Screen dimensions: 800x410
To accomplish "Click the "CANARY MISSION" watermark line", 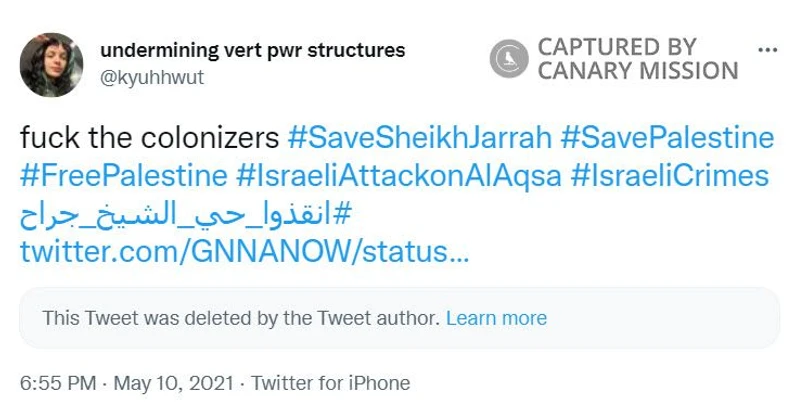I will click(637, 71).
